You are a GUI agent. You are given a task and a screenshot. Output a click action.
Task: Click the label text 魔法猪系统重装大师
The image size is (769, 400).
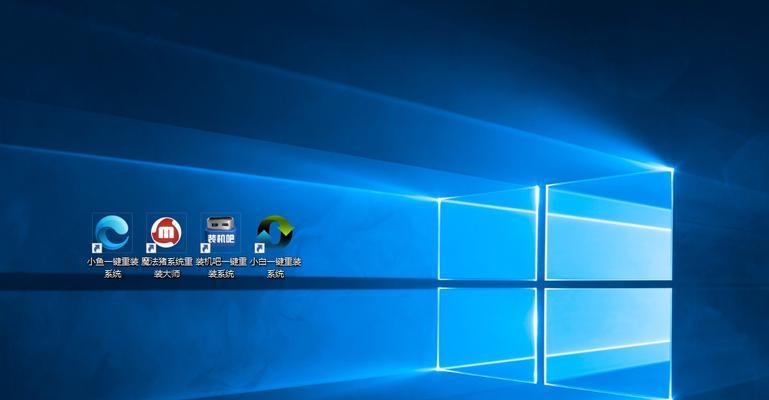pos(167,268)
